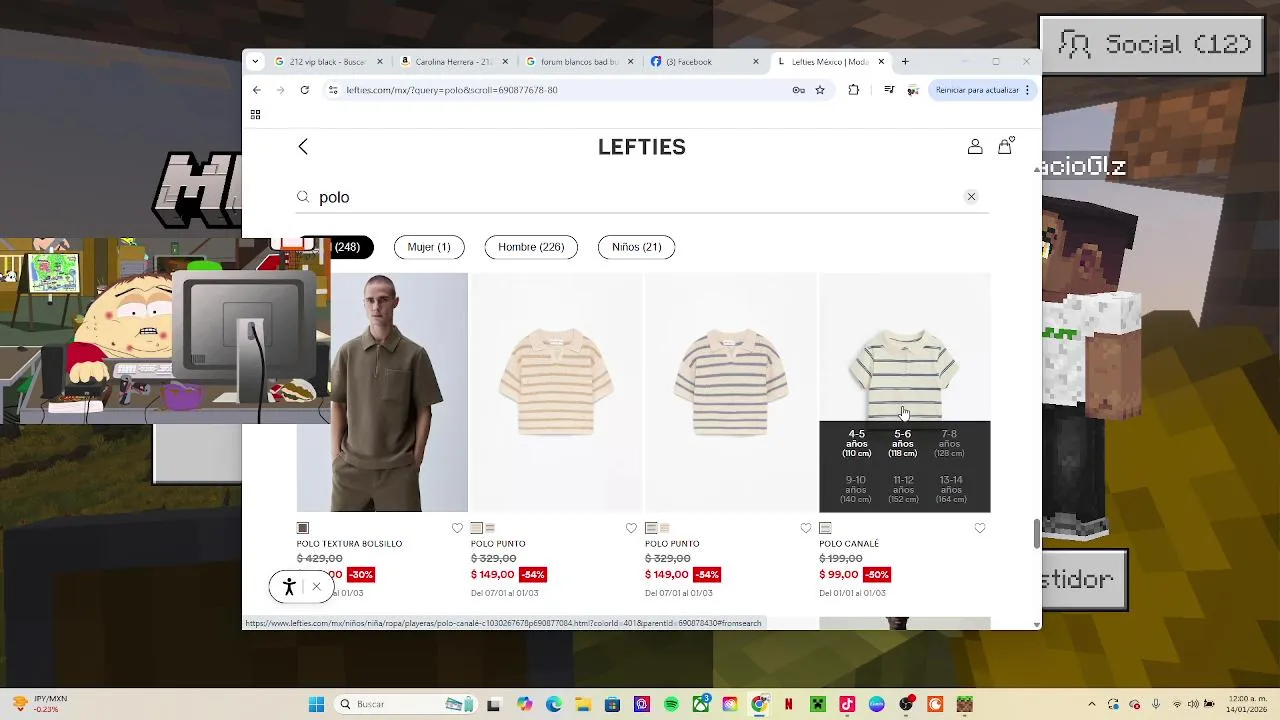Switch to the Facebook tab
1280x720 pixels.
click(706, 62)
